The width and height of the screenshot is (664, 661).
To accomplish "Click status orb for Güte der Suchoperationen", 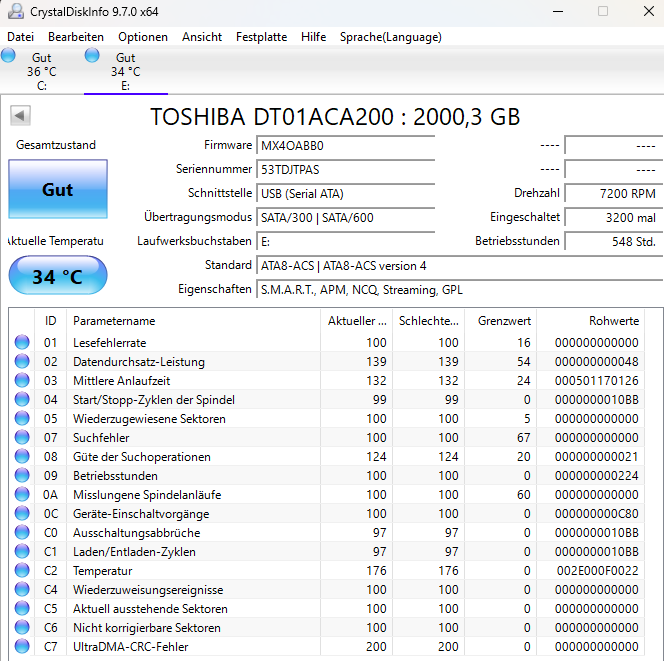I will [x=22, y=456].
